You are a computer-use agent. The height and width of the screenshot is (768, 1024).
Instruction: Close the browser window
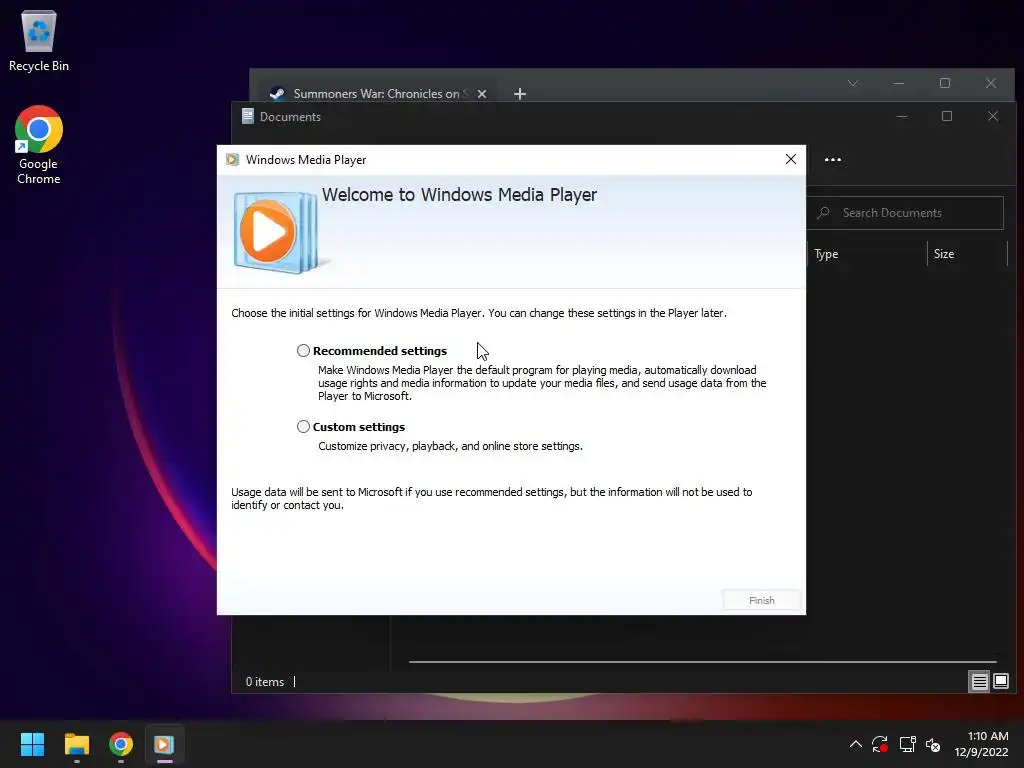(991, 83)
